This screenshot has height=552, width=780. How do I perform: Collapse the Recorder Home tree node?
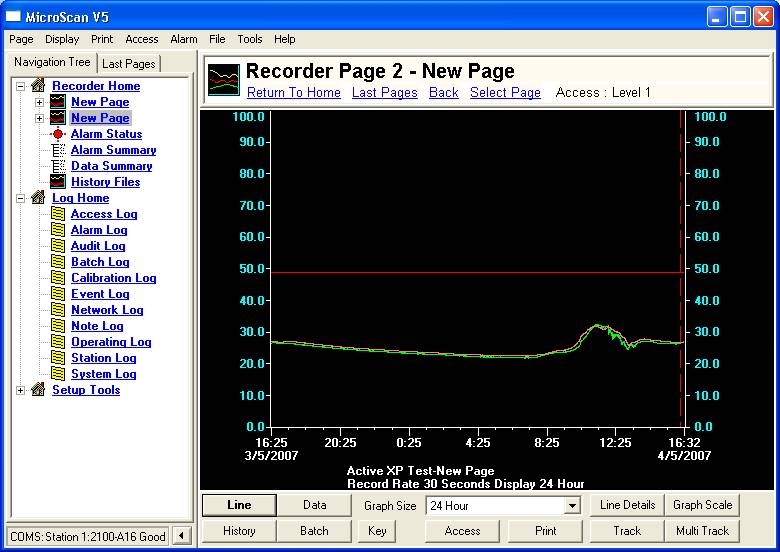(20, 86)
